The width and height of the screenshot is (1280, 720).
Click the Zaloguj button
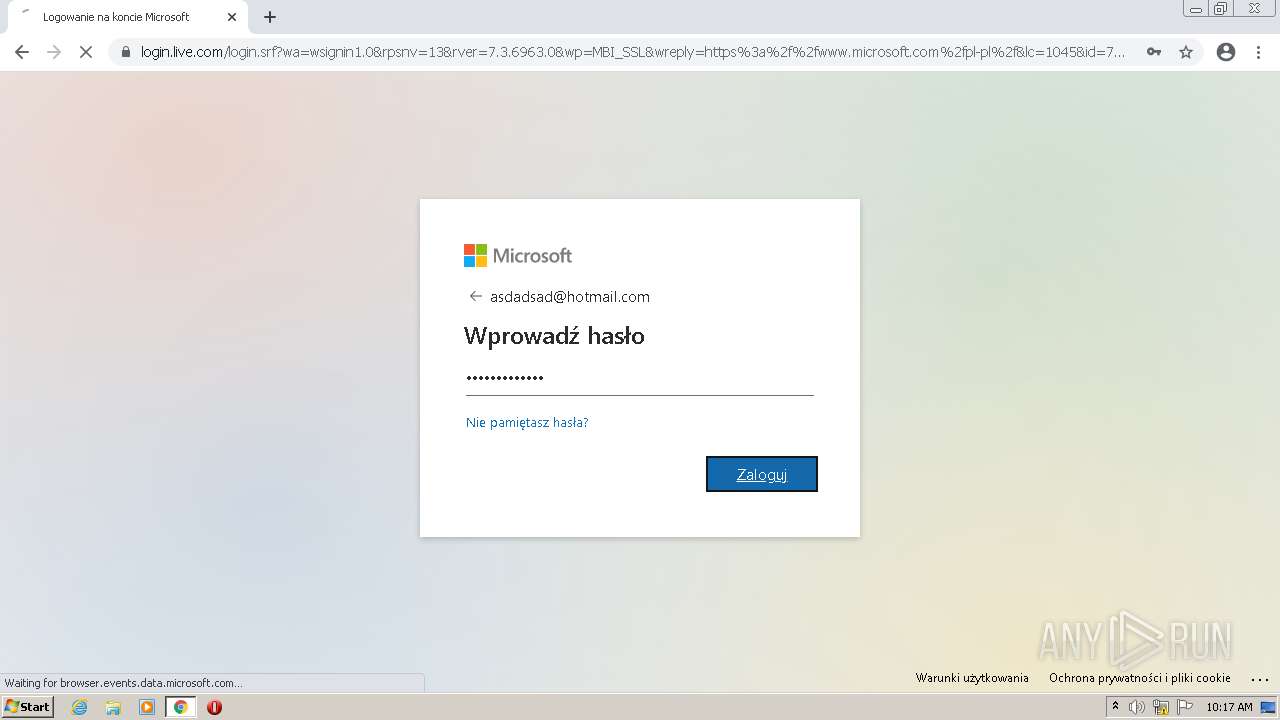pos(762,474)
